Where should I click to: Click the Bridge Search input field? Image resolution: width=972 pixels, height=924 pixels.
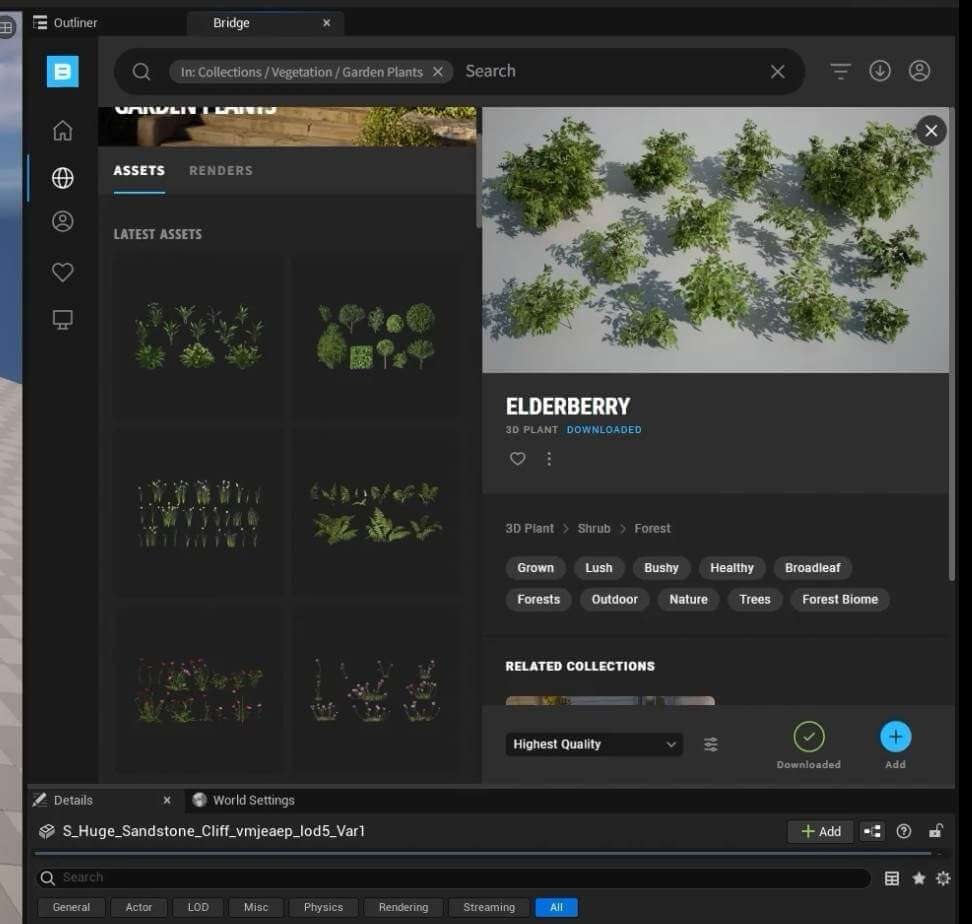[x=614, y=71]
